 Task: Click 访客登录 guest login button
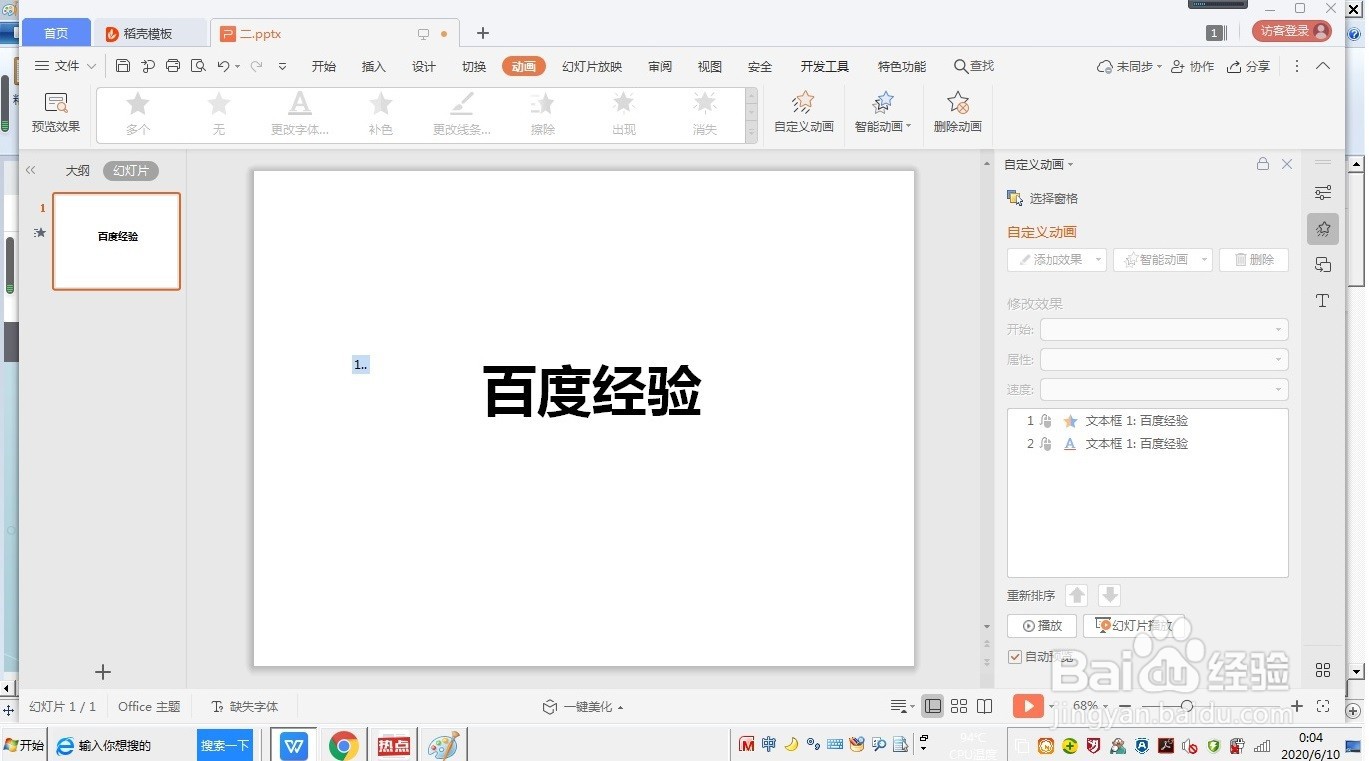pos(1292,31)
